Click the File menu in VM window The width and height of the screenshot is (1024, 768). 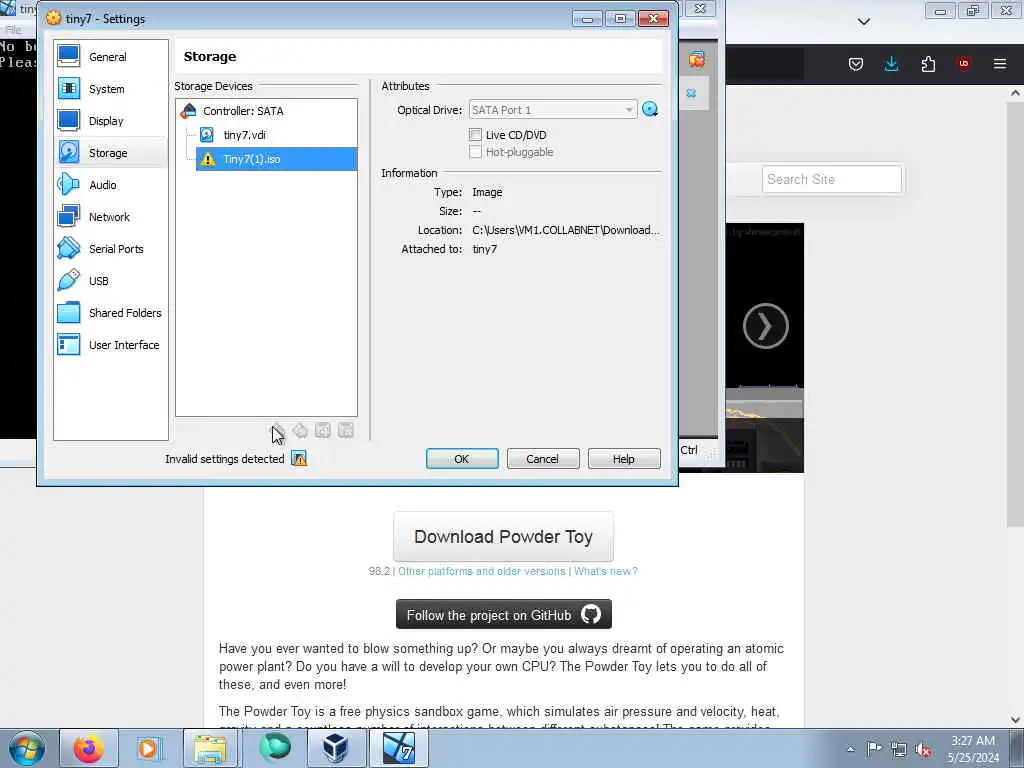13,30
